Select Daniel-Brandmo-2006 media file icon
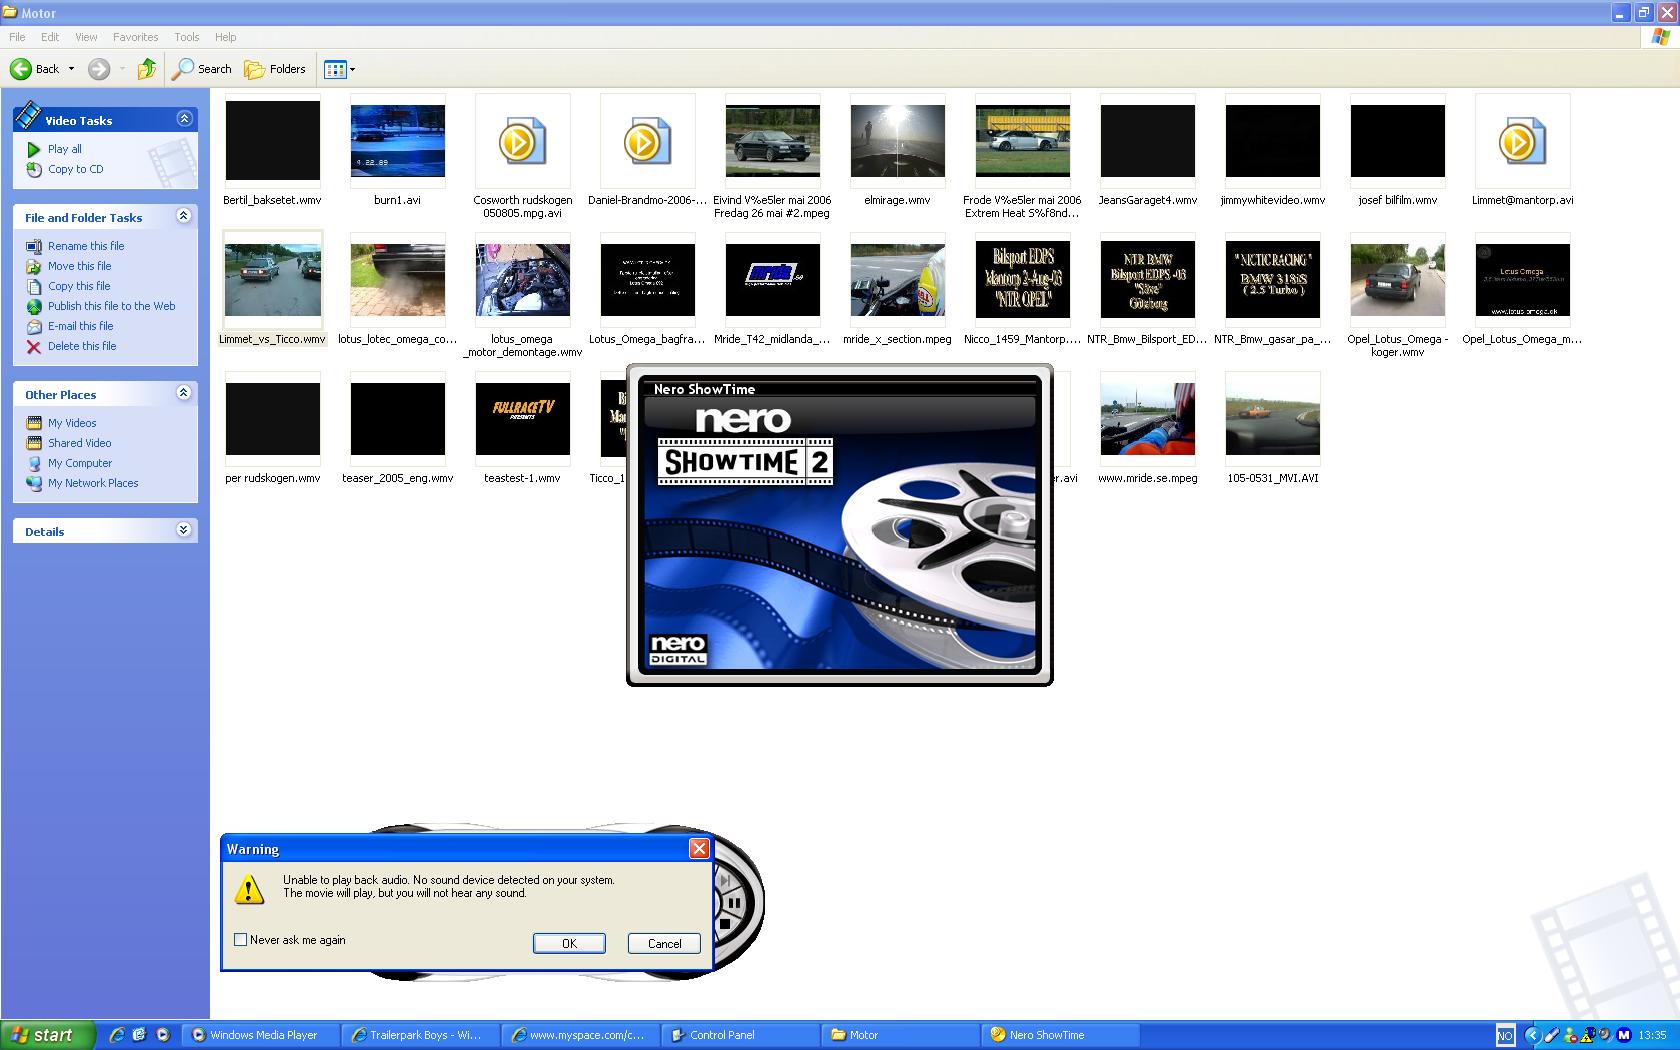The height and width of the screenshot is (1050, 1680). coord(648,141)
